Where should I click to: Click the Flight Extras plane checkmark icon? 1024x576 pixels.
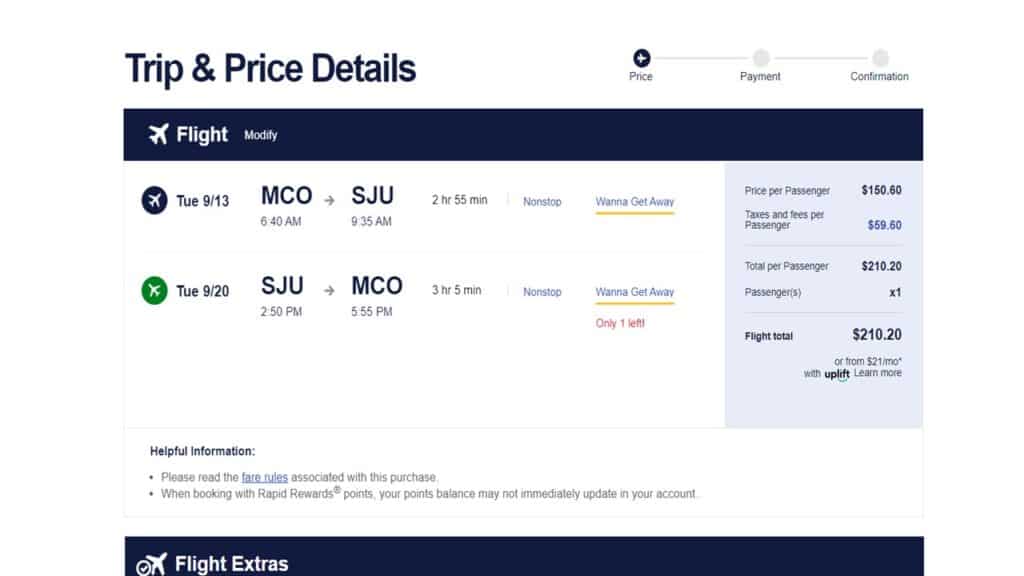[x=153, y=564]
